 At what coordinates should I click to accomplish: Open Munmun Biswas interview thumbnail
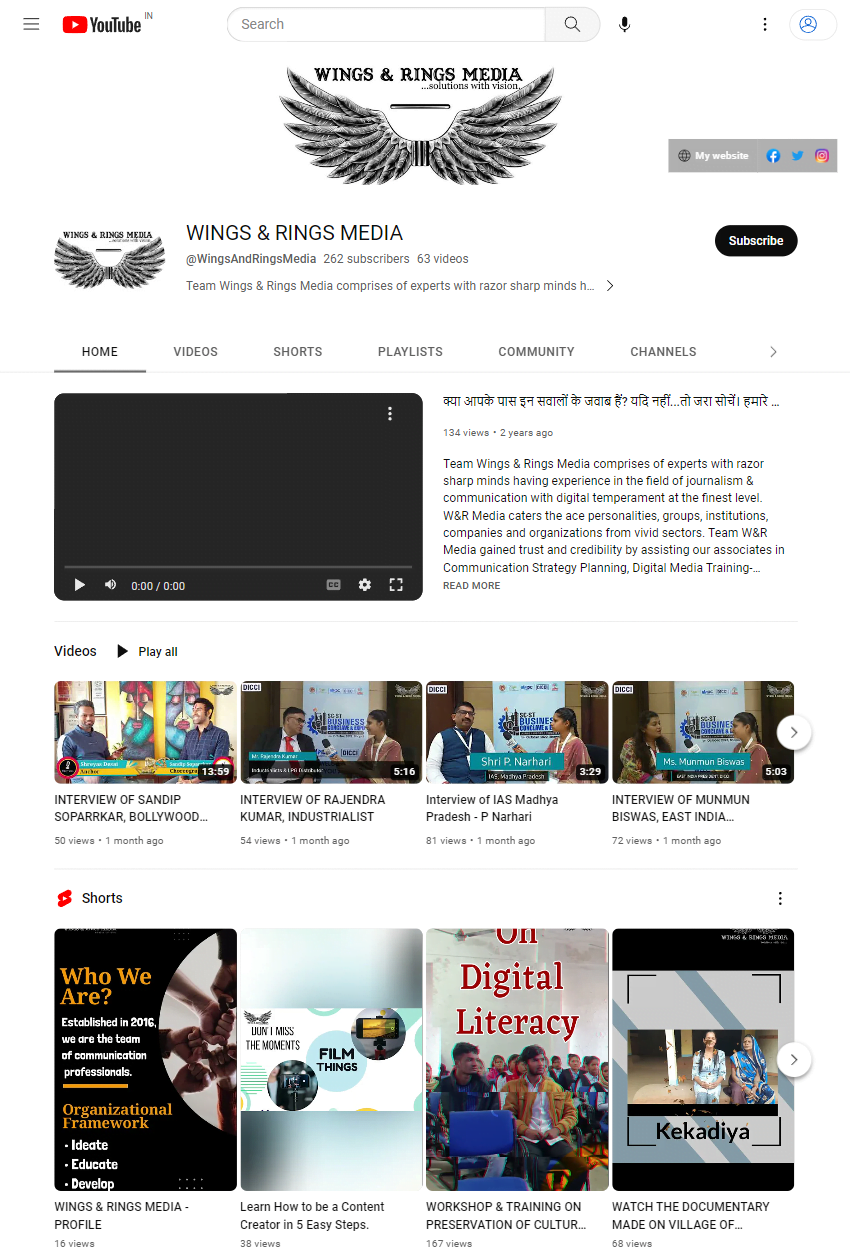pos(703,732)
